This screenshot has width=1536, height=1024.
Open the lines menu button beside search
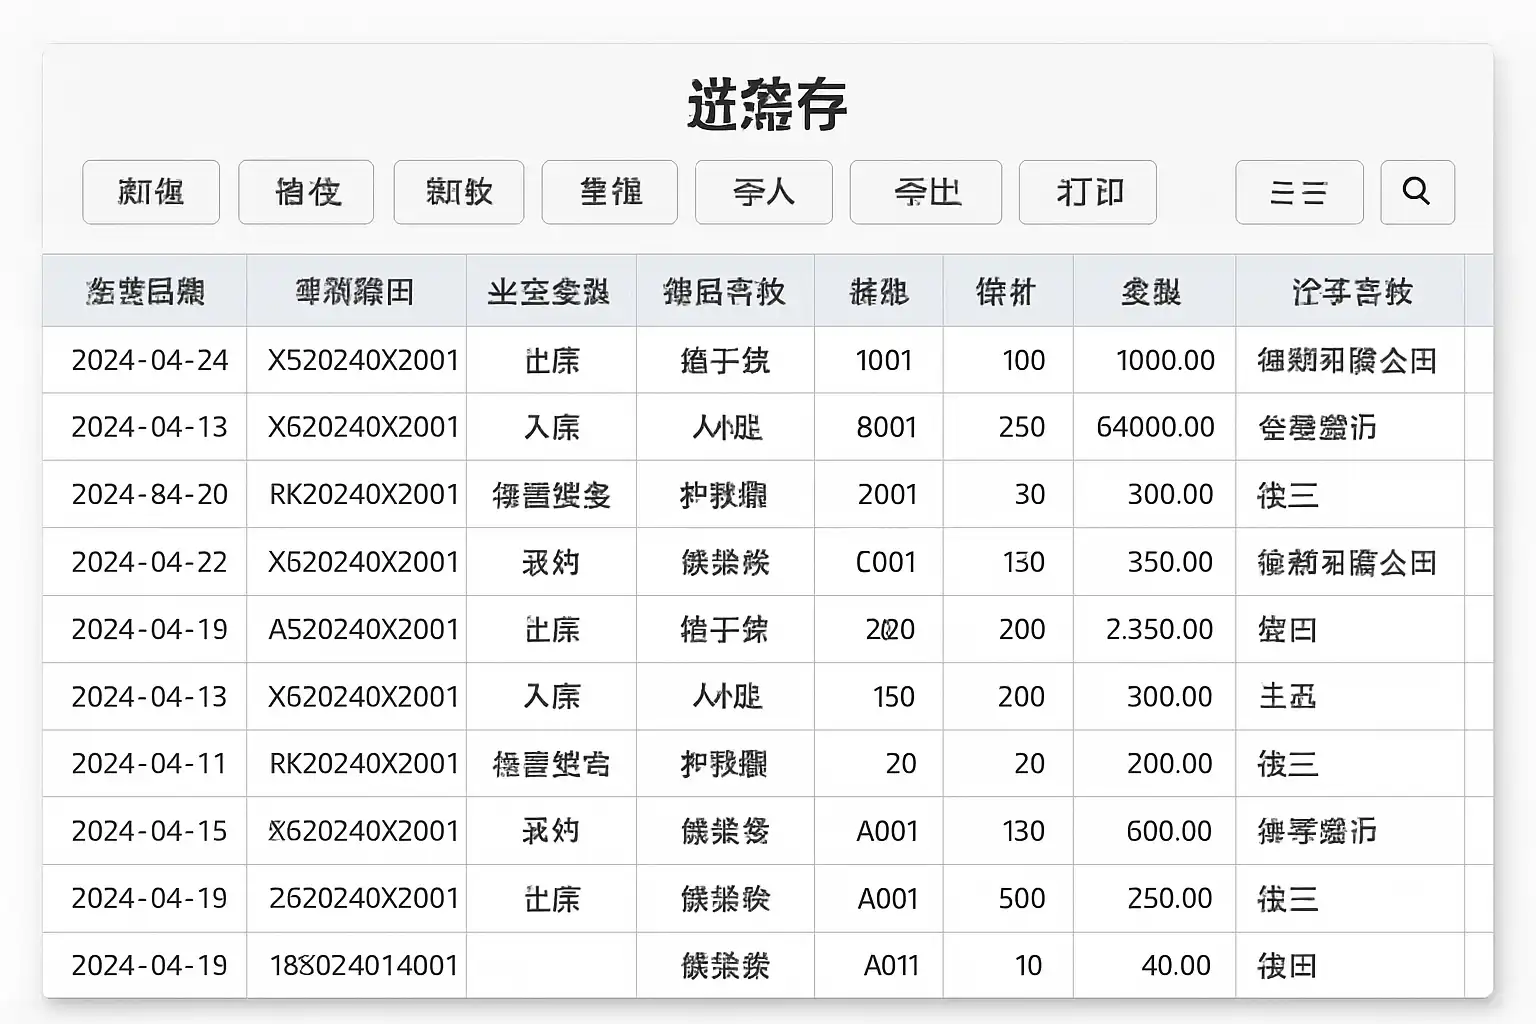1299,192
